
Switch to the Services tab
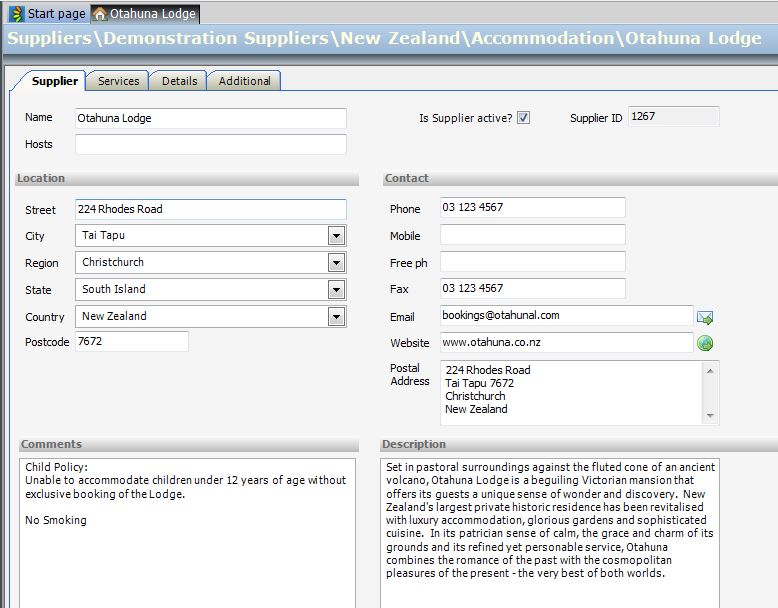(x=118, y=81)
